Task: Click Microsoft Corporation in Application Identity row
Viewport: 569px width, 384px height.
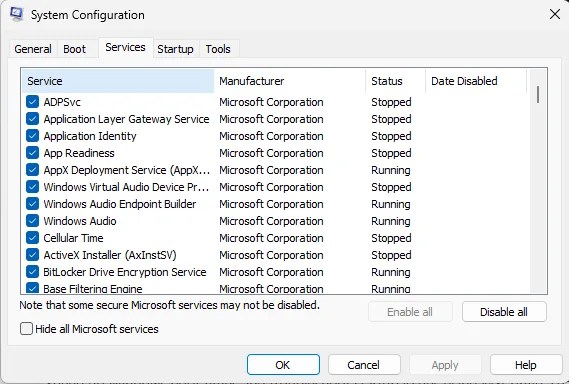Action: point(271,136)
